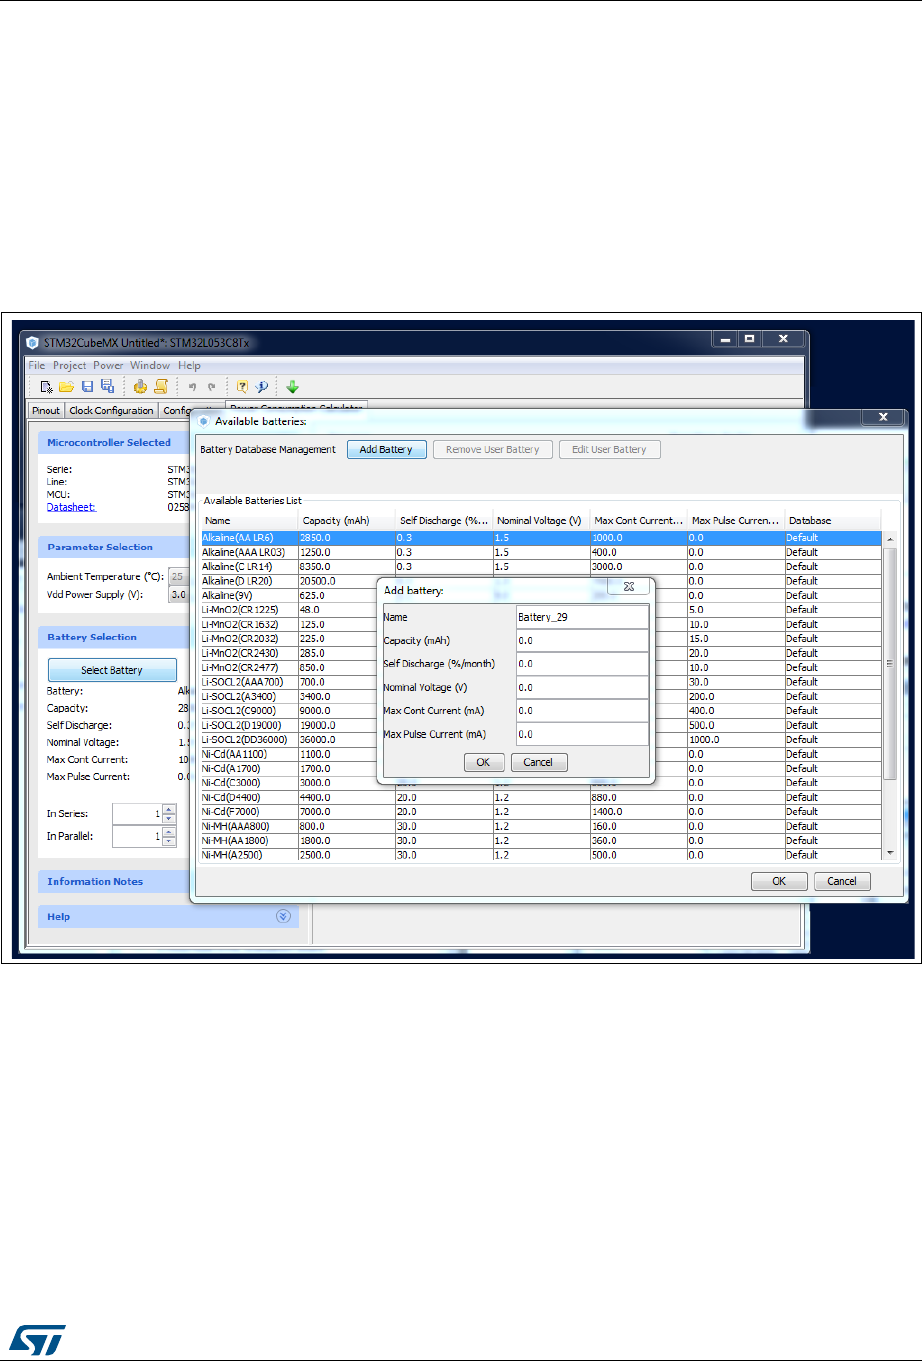Click the Save As toolbar icon
The height and width of the screenshot is (1361, 922).
(107, 387)
